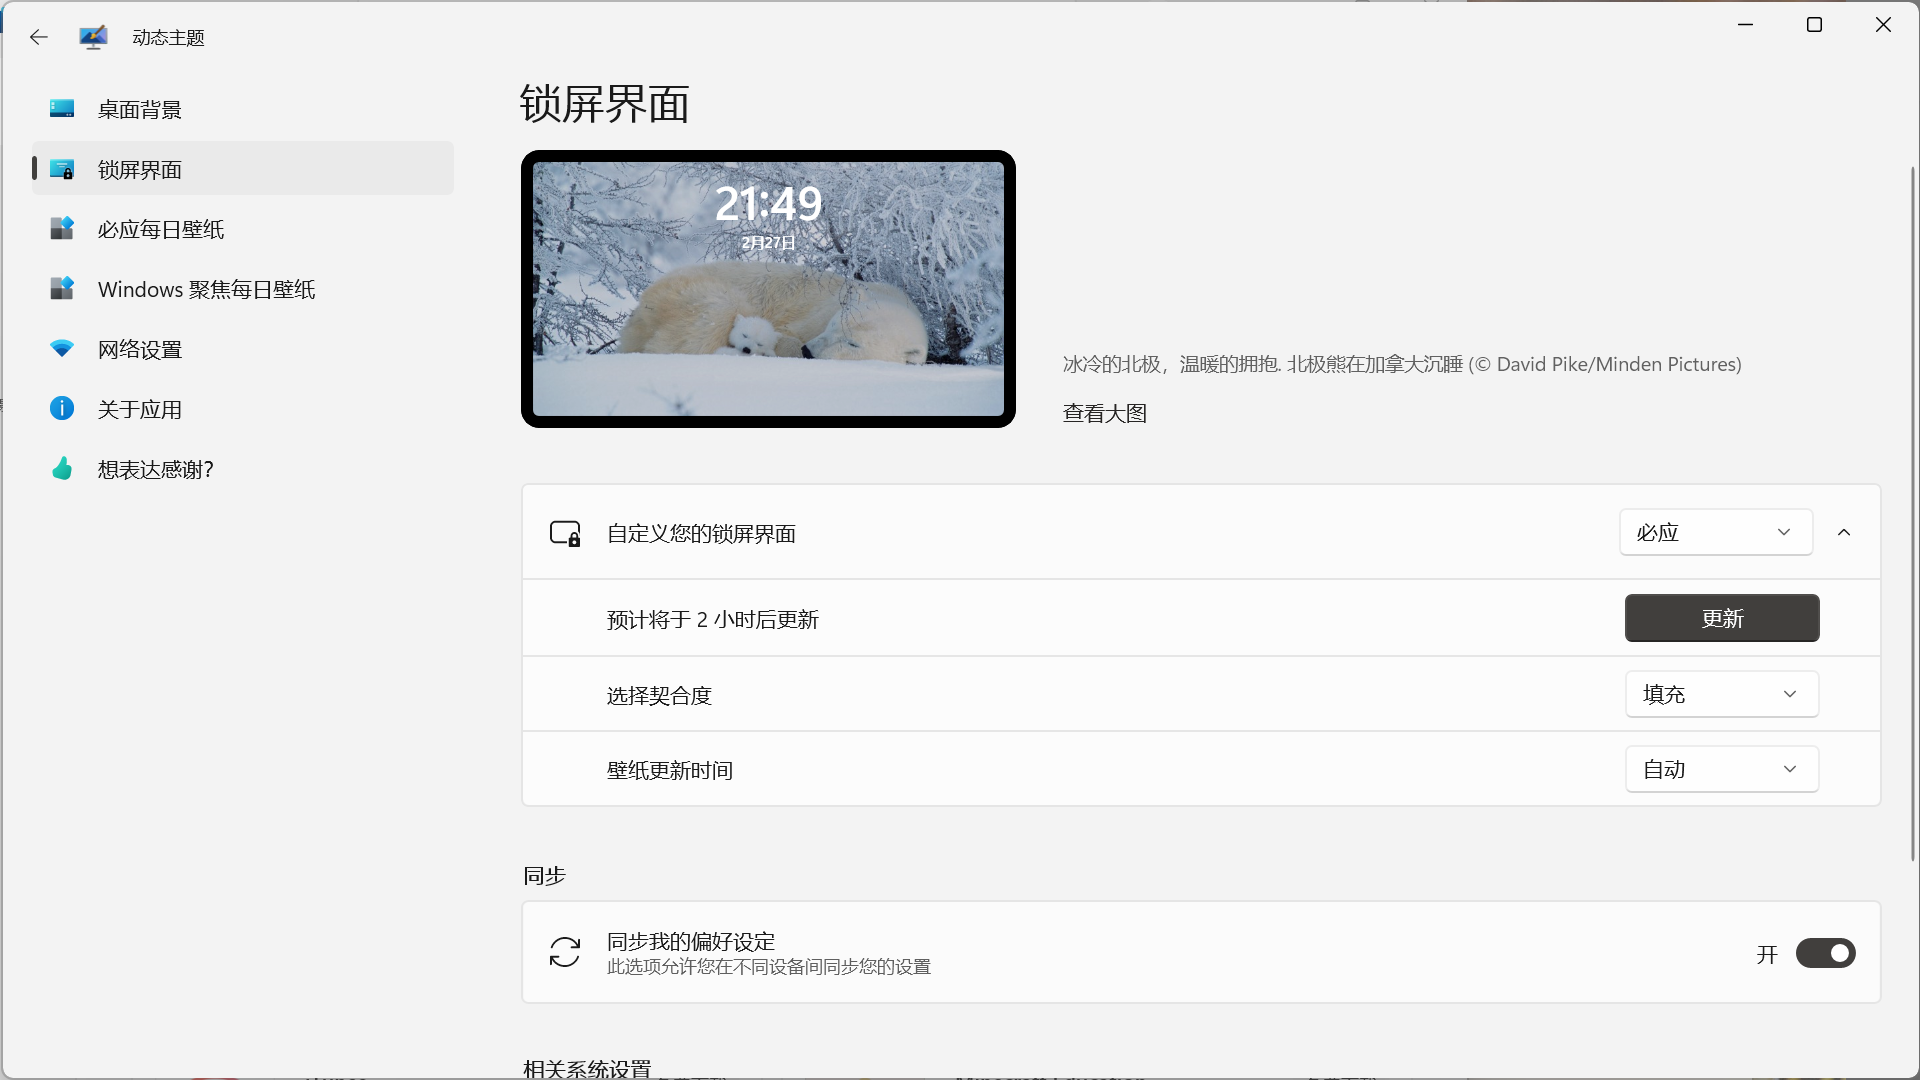1920x1080 pixels.
Task: Click the thumbs-up icon for 想表达感谢
Action: [62, 468]
